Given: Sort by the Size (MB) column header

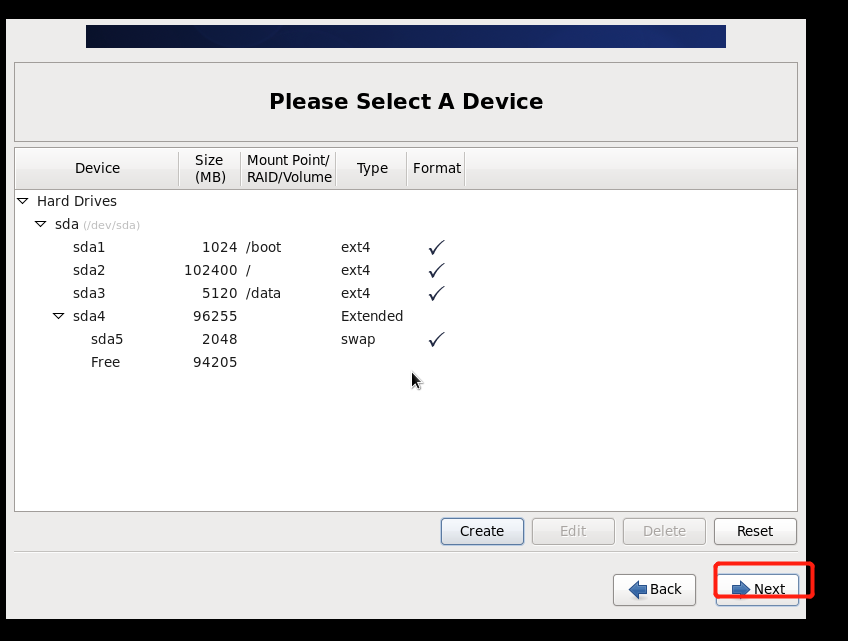Looking at the screenshot, I should pyautogui.click(x=210, y=168).
